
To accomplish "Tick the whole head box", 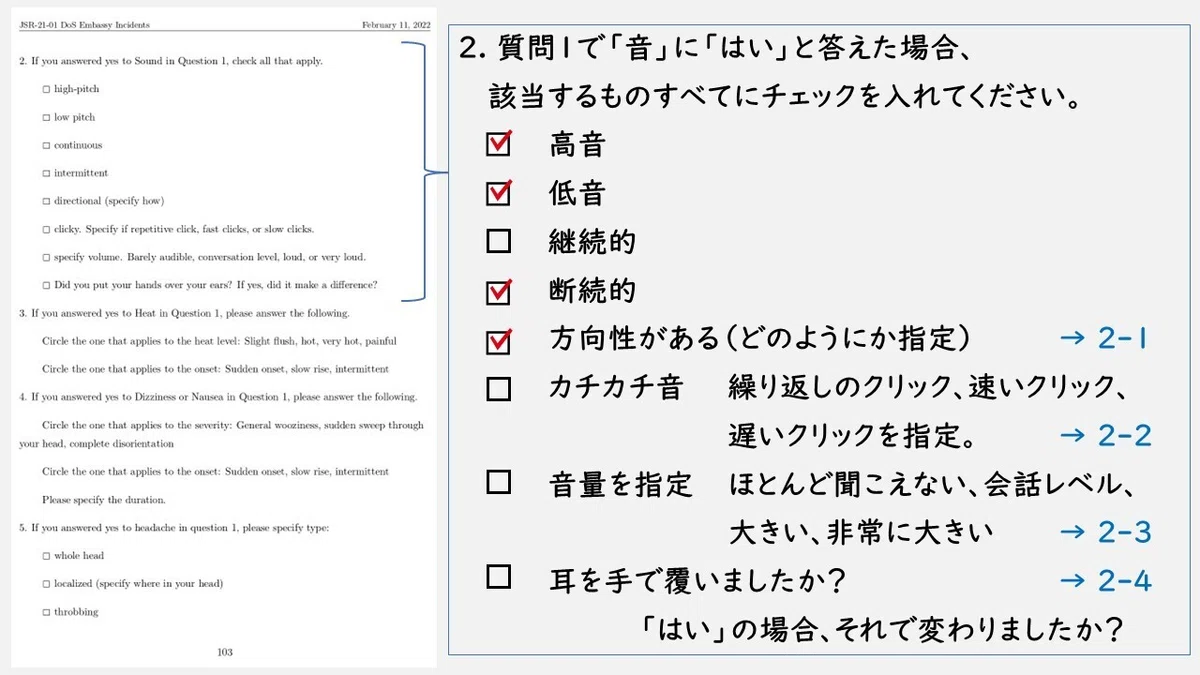I will 46,556.
